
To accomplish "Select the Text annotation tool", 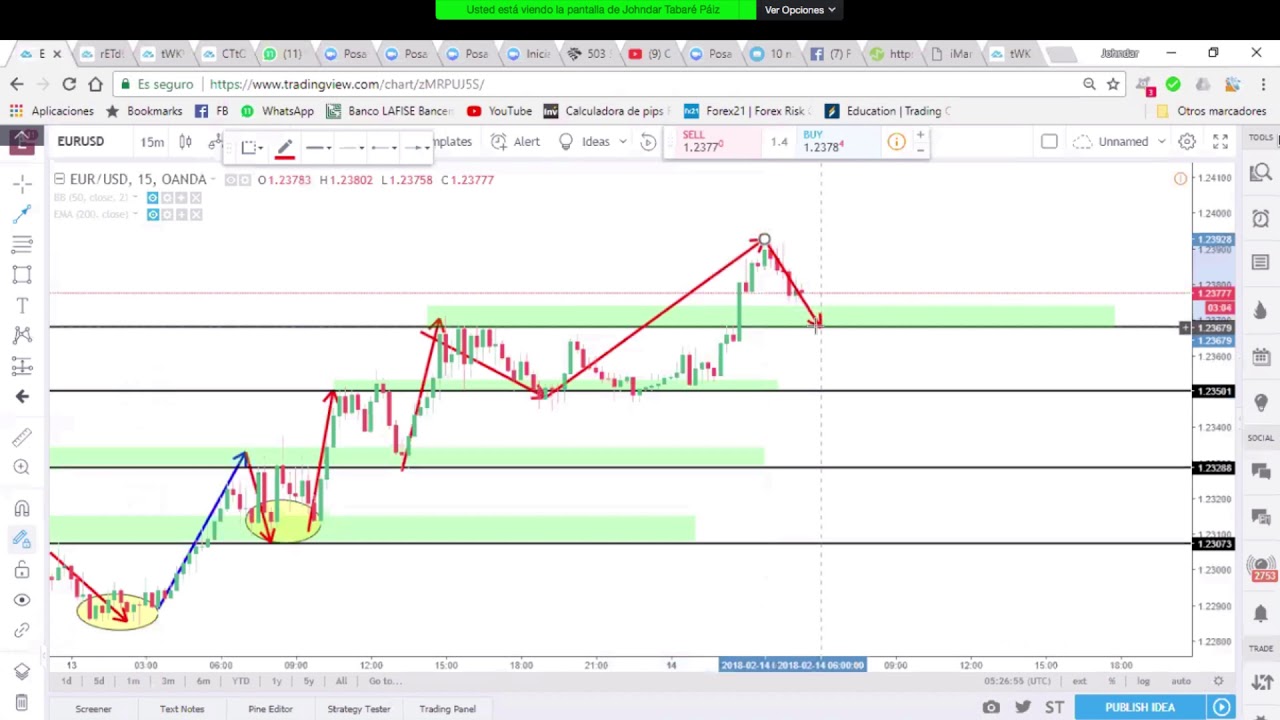I will [x=22, y=305].
